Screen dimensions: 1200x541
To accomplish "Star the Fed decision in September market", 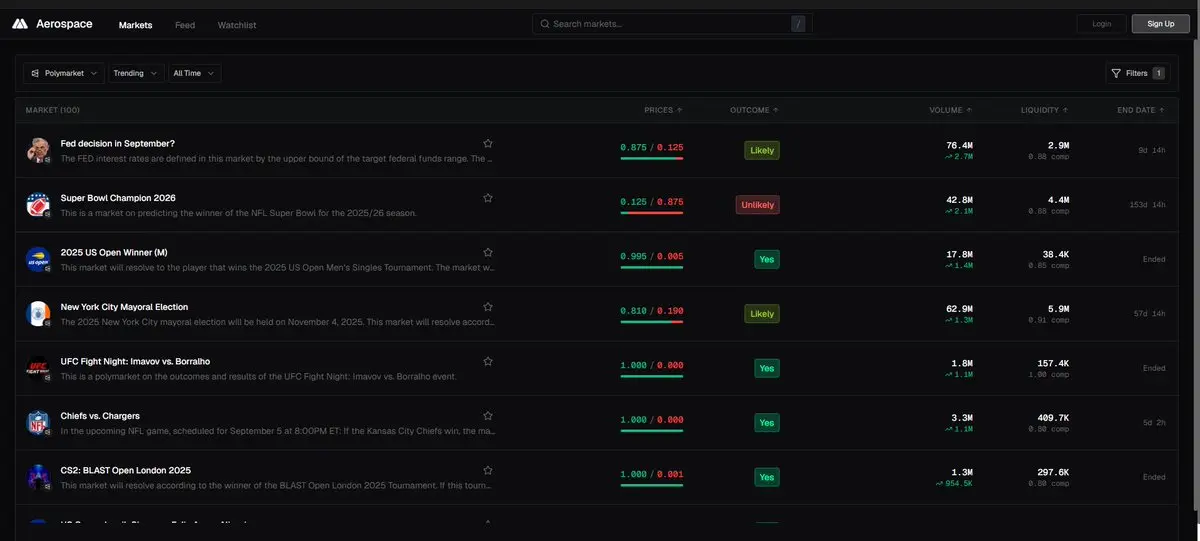I will pos(488,144).
